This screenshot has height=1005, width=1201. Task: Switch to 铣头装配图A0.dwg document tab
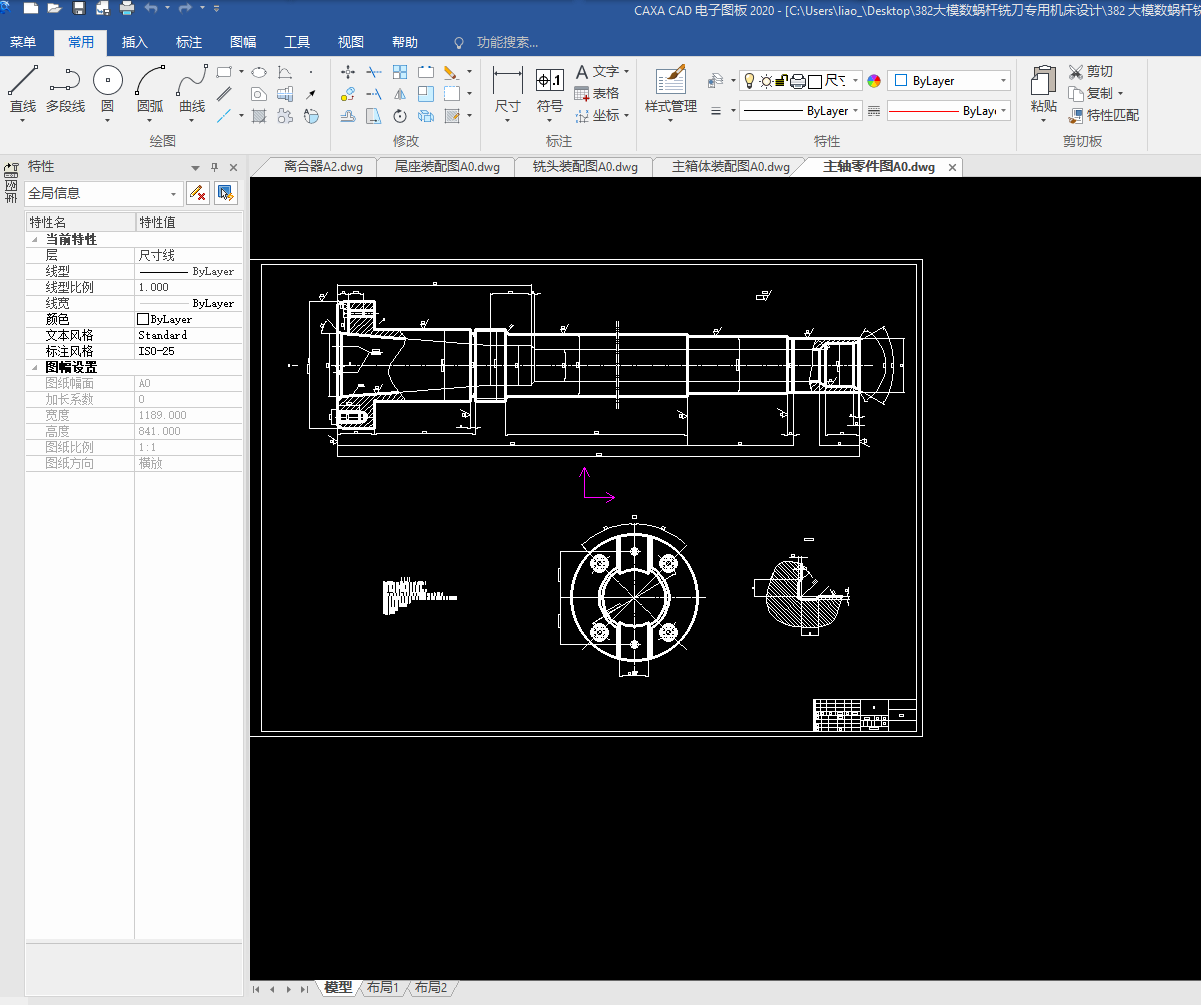point(585,167)
